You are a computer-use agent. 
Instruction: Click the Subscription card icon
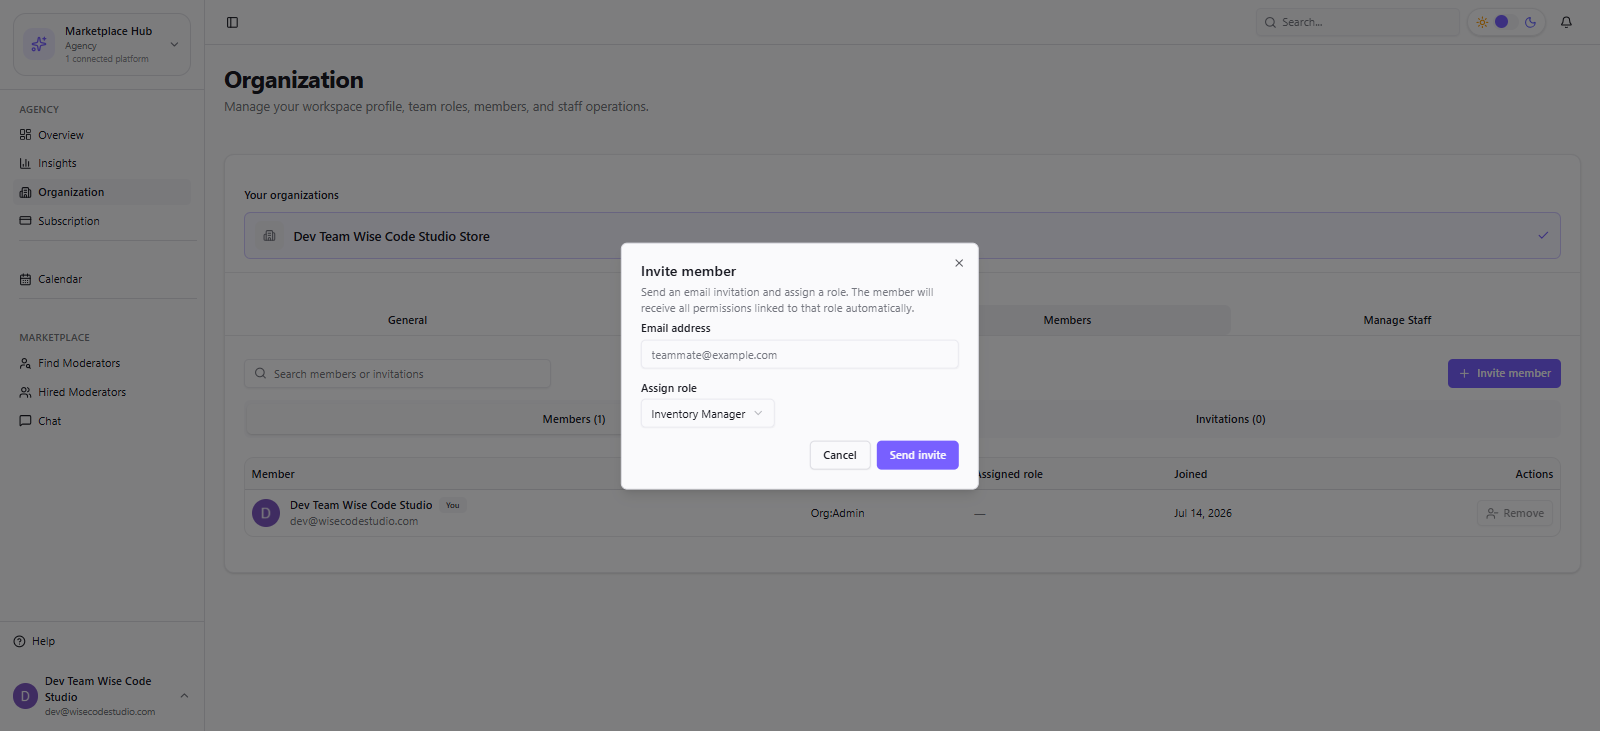tap(25, 221)
